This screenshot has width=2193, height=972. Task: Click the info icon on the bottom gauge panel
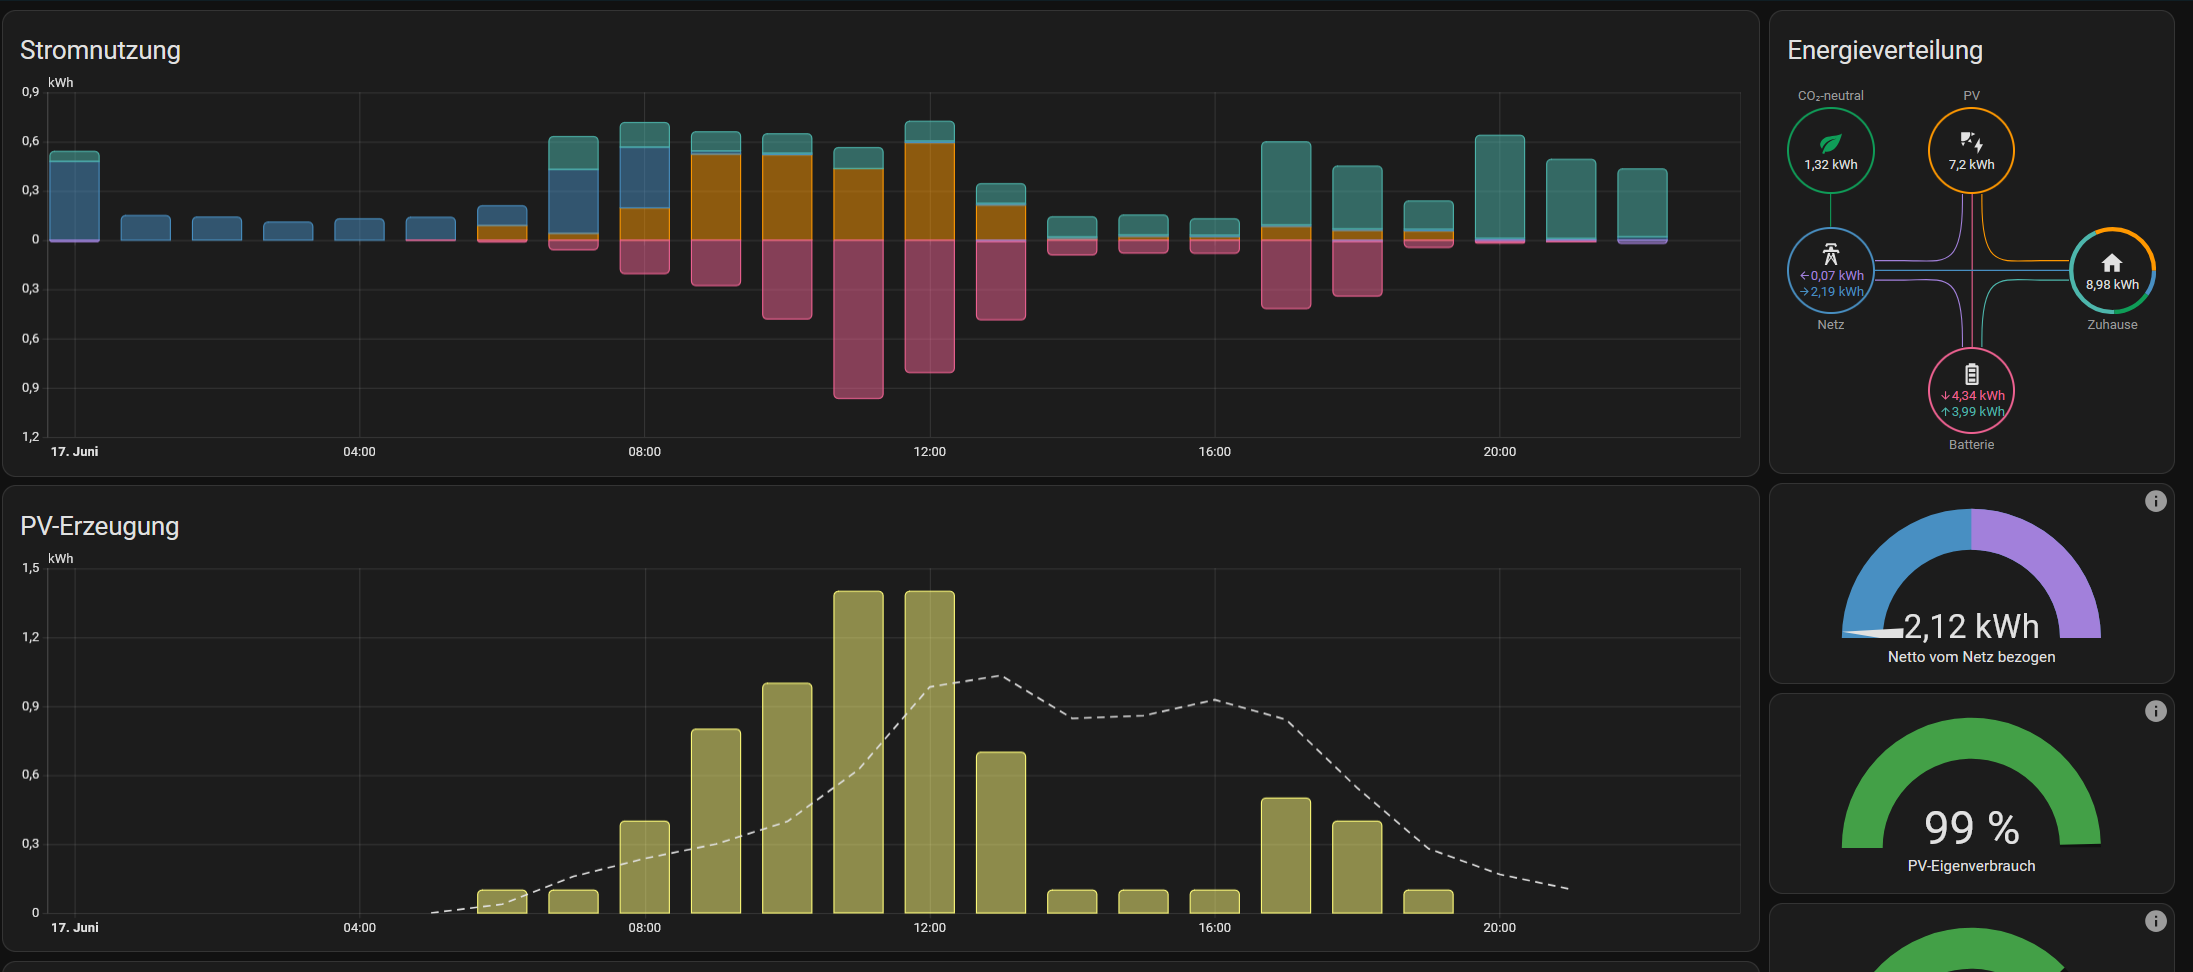pos(2156,921)
